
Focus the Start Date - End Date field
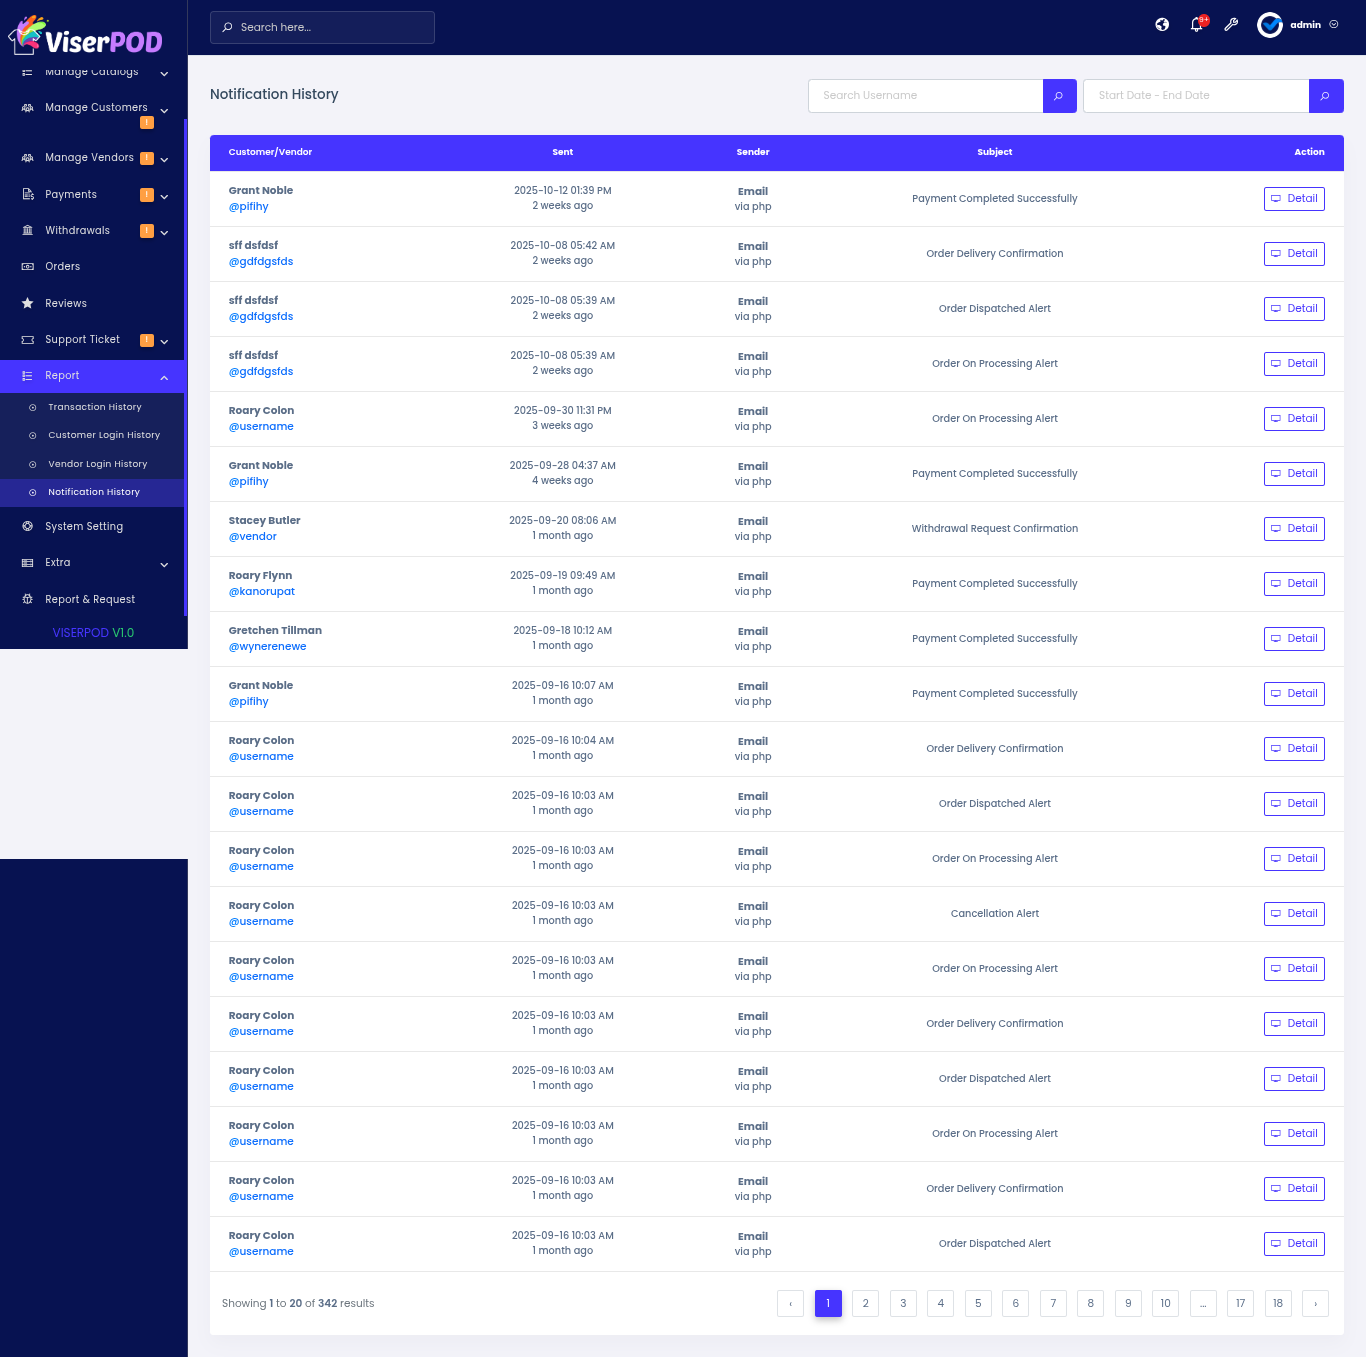click(1195, 96)
